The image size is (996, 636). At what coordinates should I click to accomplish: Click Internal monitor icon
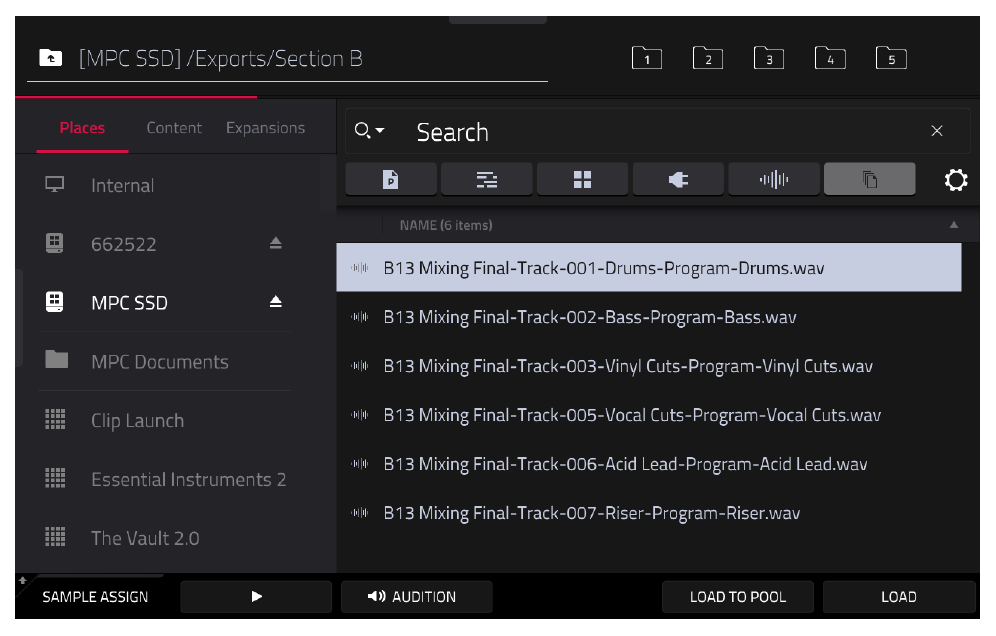coord(55,185)
